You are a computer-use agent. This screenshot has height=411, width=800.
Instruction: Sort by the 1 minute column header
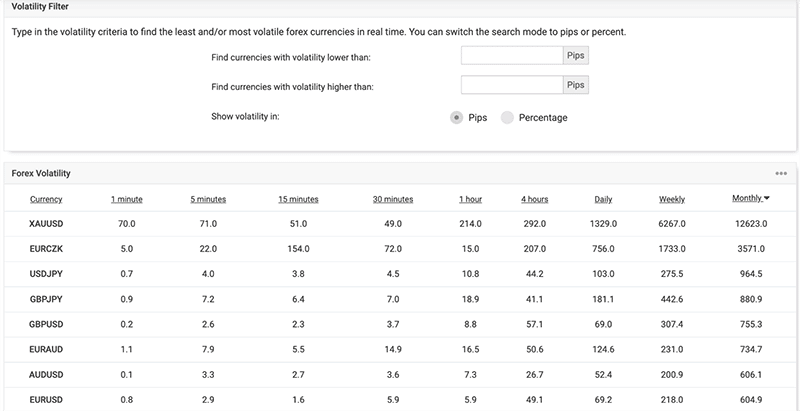tap(126, 199)
